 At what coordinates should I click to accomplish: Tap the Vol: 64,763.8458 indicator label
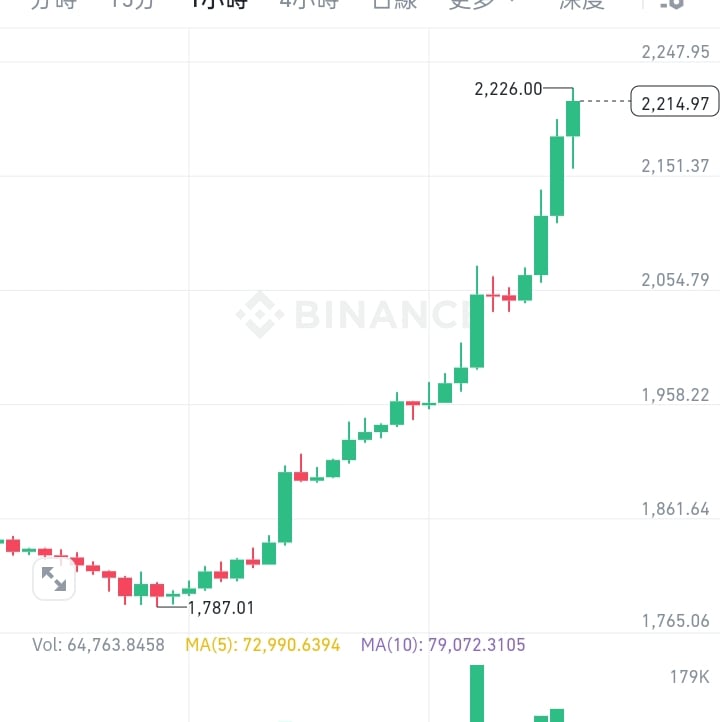[99, 645]
